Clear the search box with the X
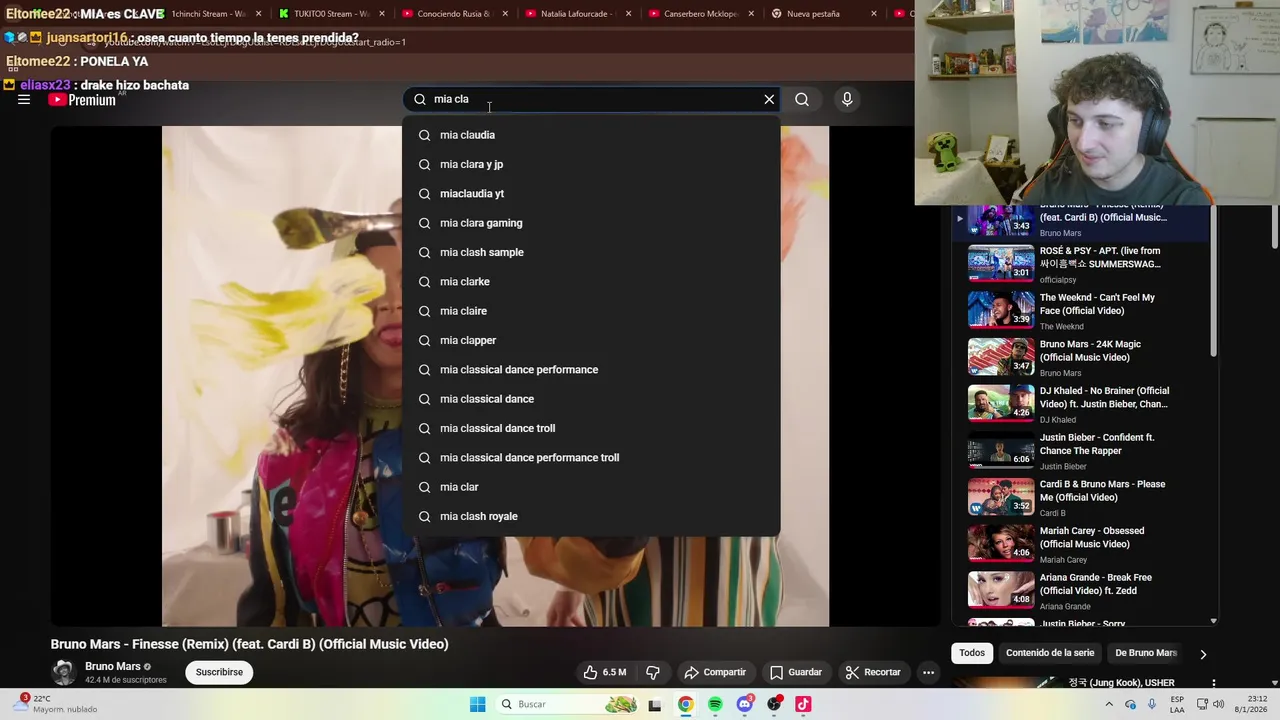 pos(769,99)
